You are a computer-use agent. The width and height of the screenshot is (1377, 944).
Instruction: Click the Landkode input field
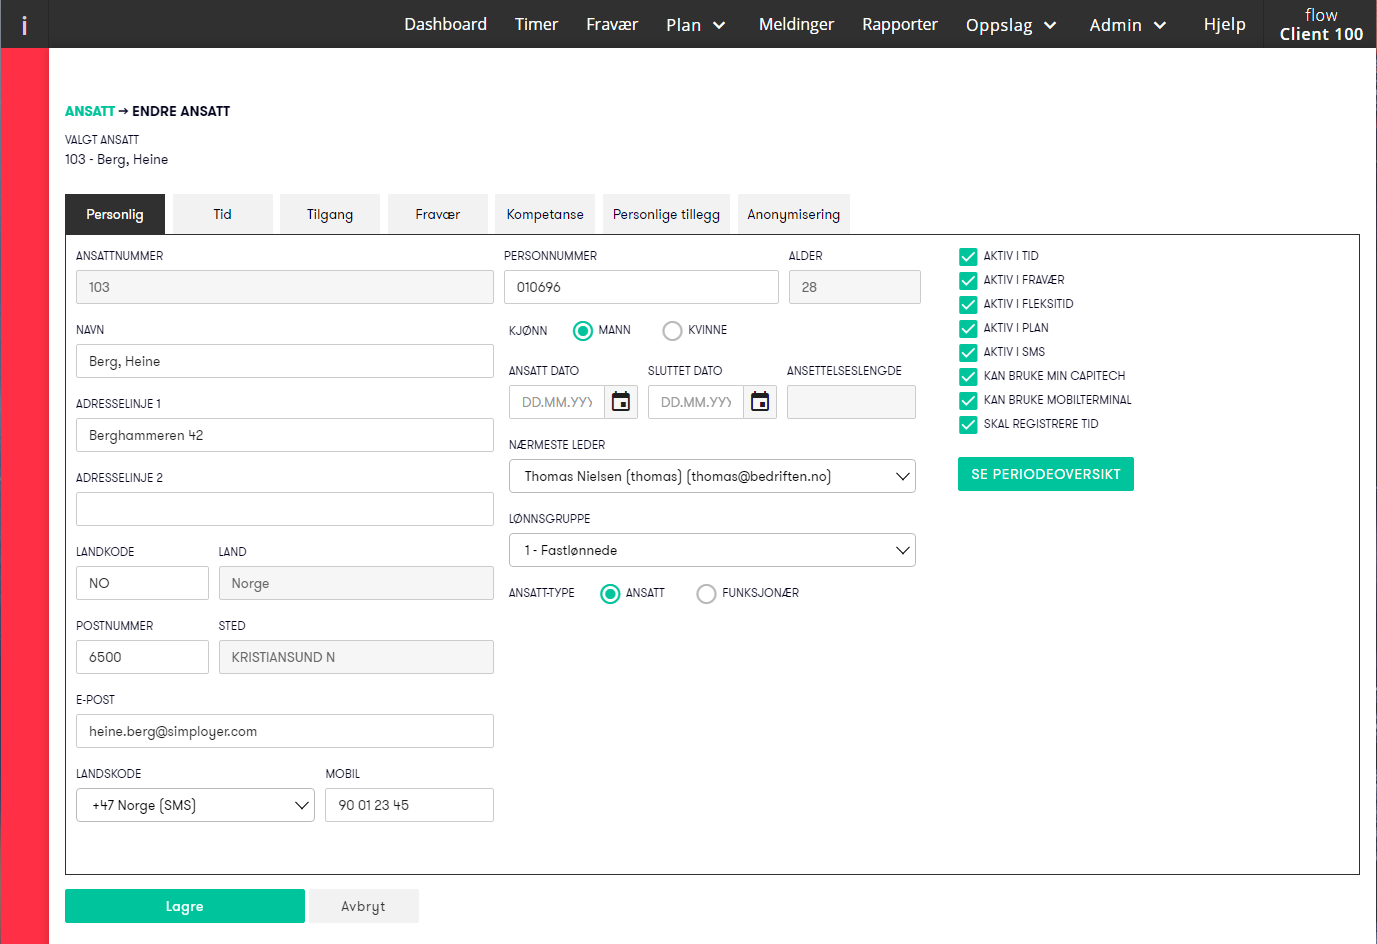coord(142,583)
